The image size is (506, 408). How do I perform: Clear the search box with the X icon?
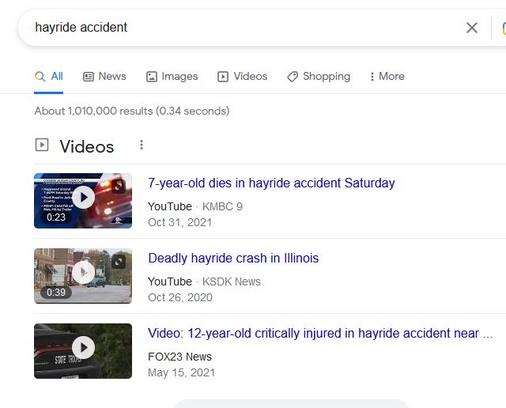[472, 28]
